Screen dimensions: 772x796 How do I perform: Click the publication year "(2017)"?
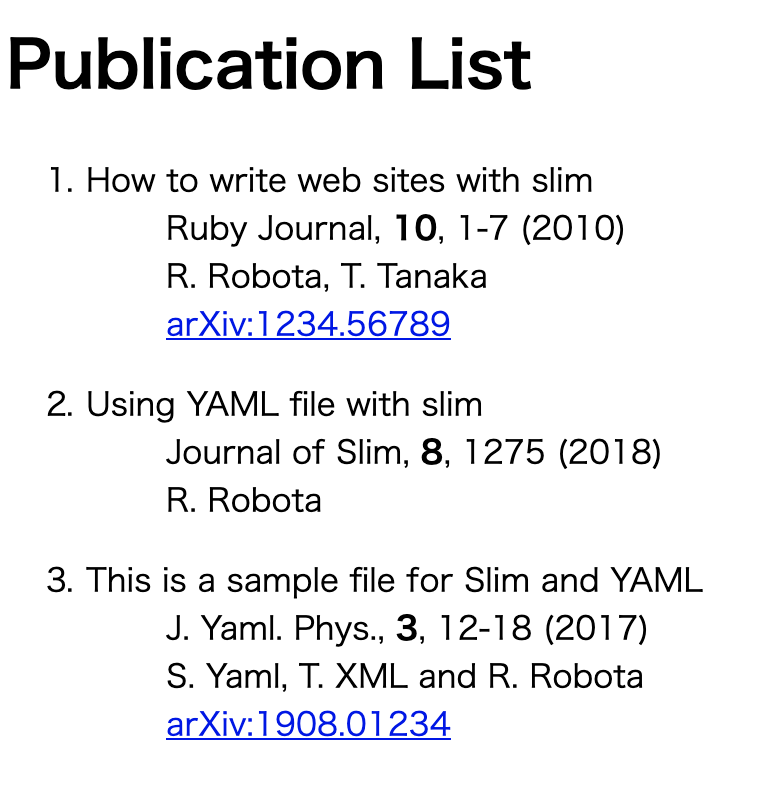[595, 629]
